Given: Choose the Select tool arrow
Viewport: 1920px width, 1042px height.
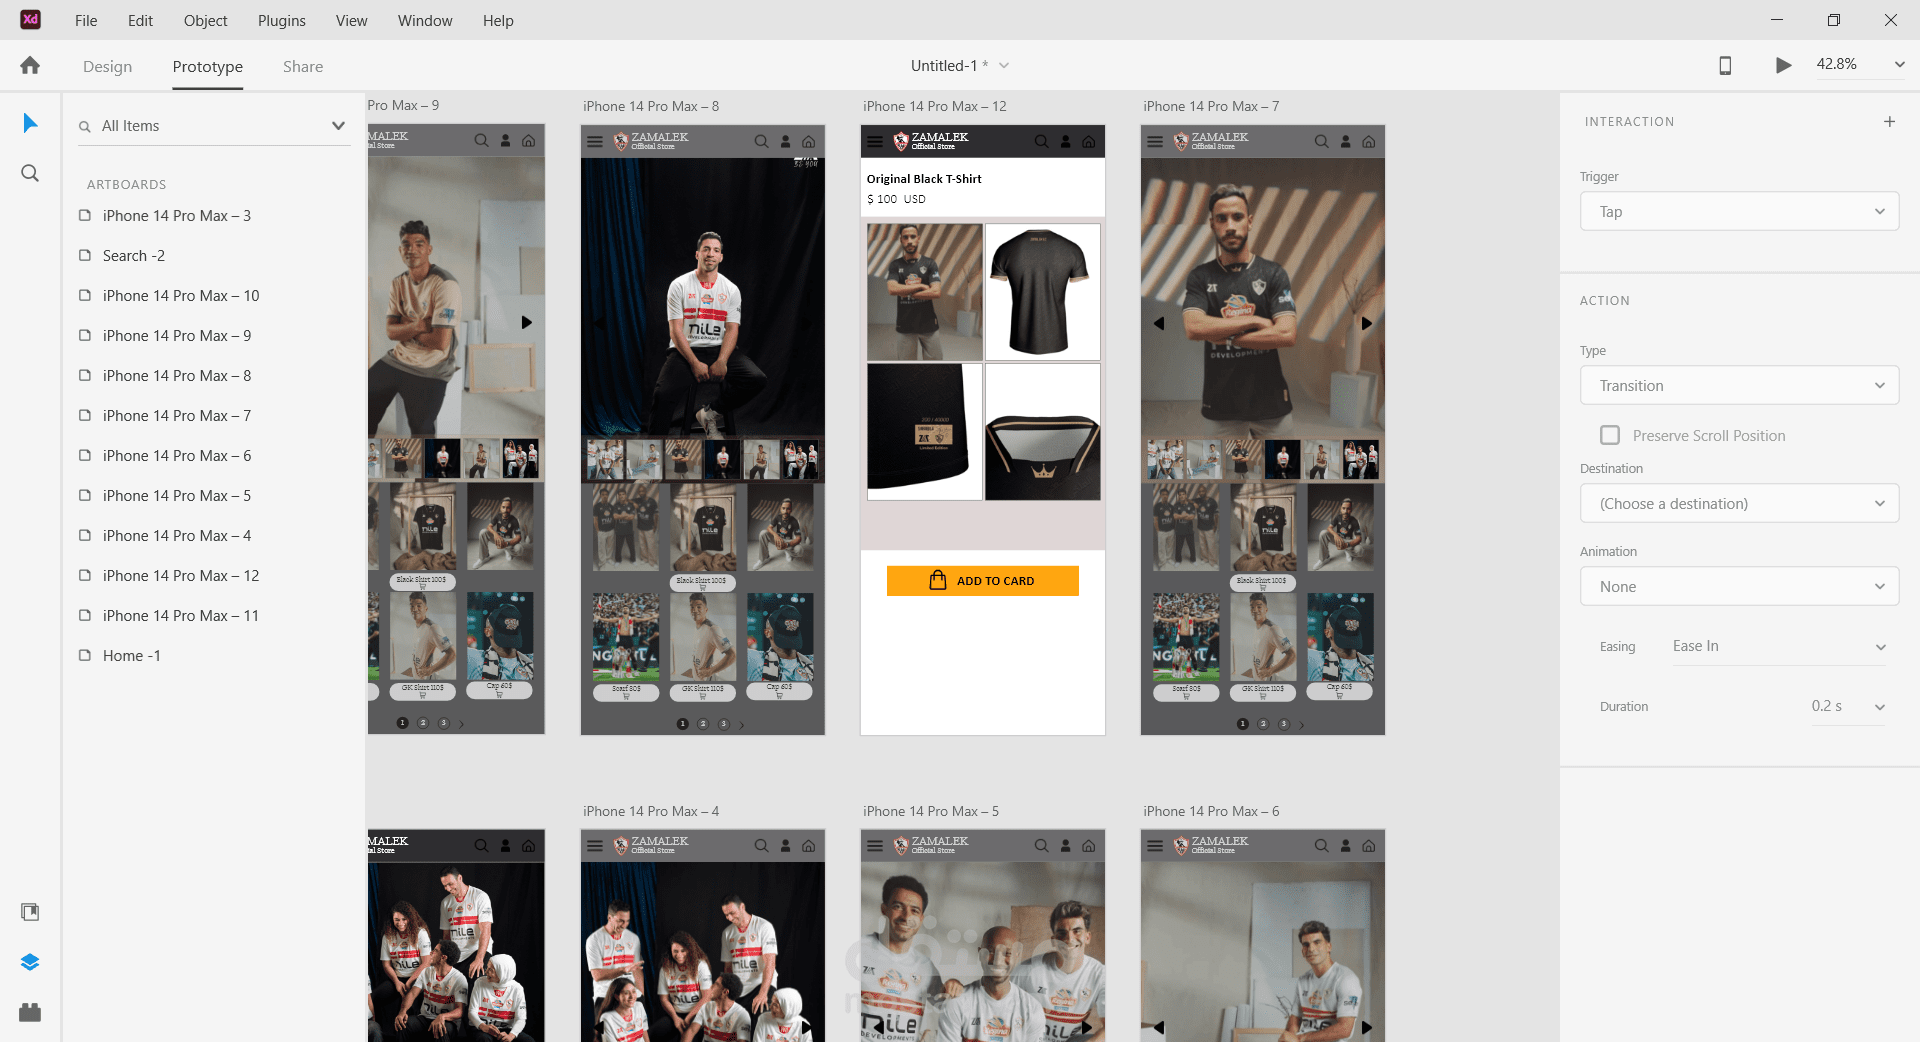Looking at the screenshot, I should tap(30, 123).
